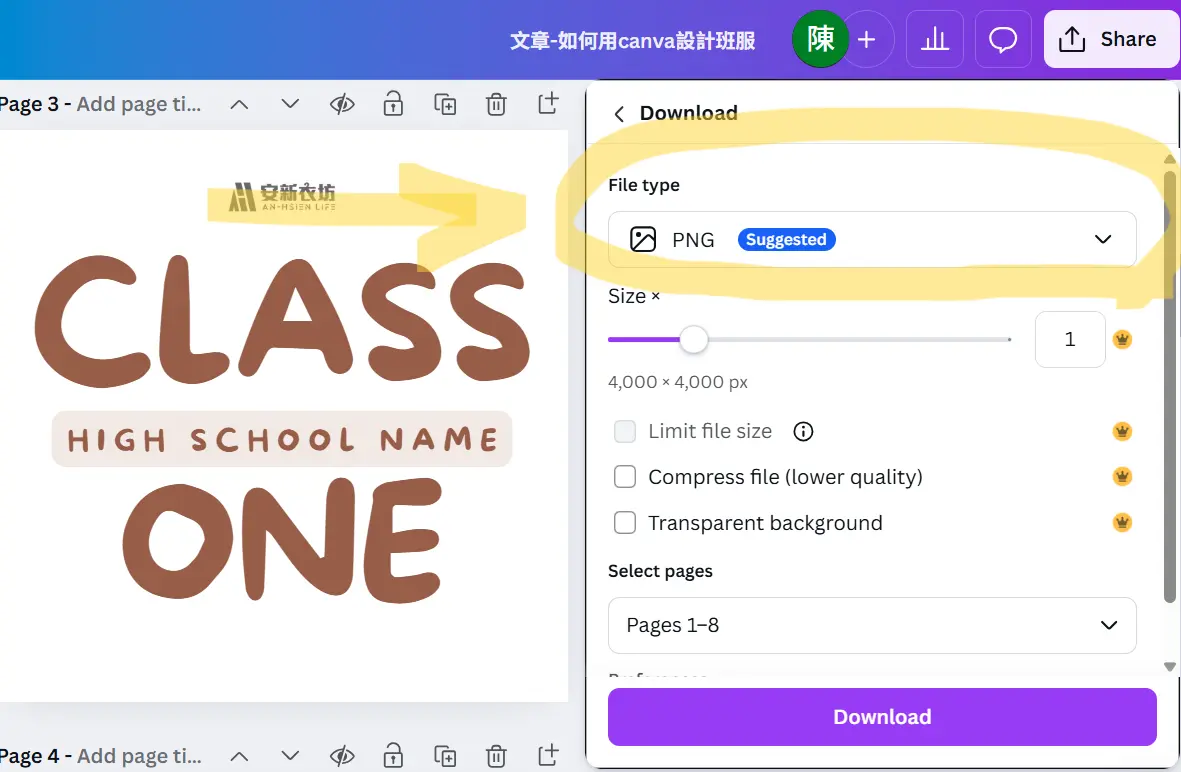Open the comments speech bubble icon

pos(1002,39)
